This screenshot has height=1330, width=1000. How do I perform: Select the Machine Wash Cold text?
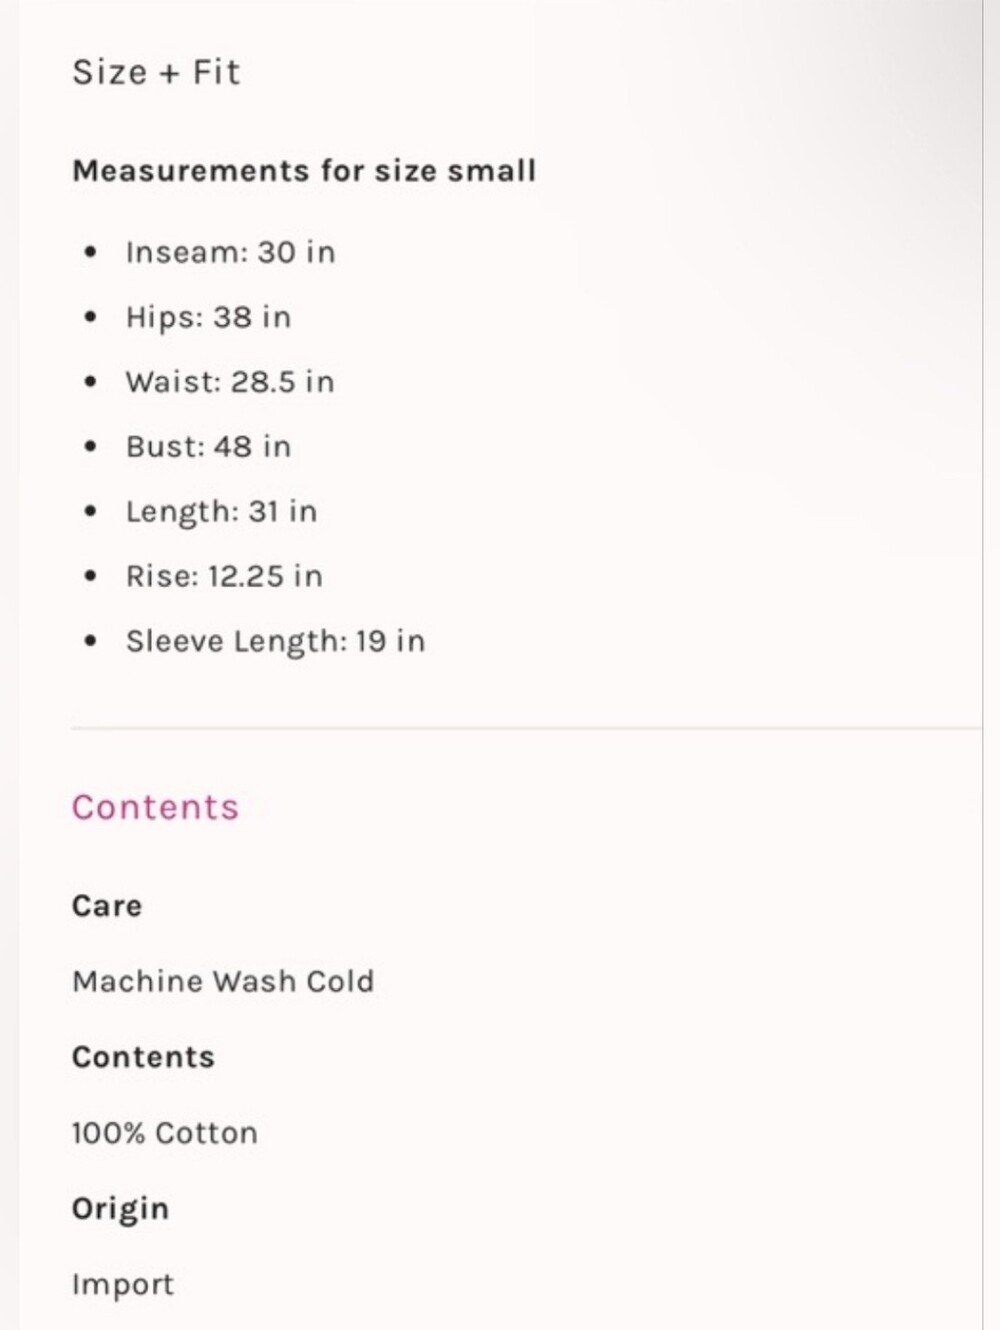(x=223, y=981)
